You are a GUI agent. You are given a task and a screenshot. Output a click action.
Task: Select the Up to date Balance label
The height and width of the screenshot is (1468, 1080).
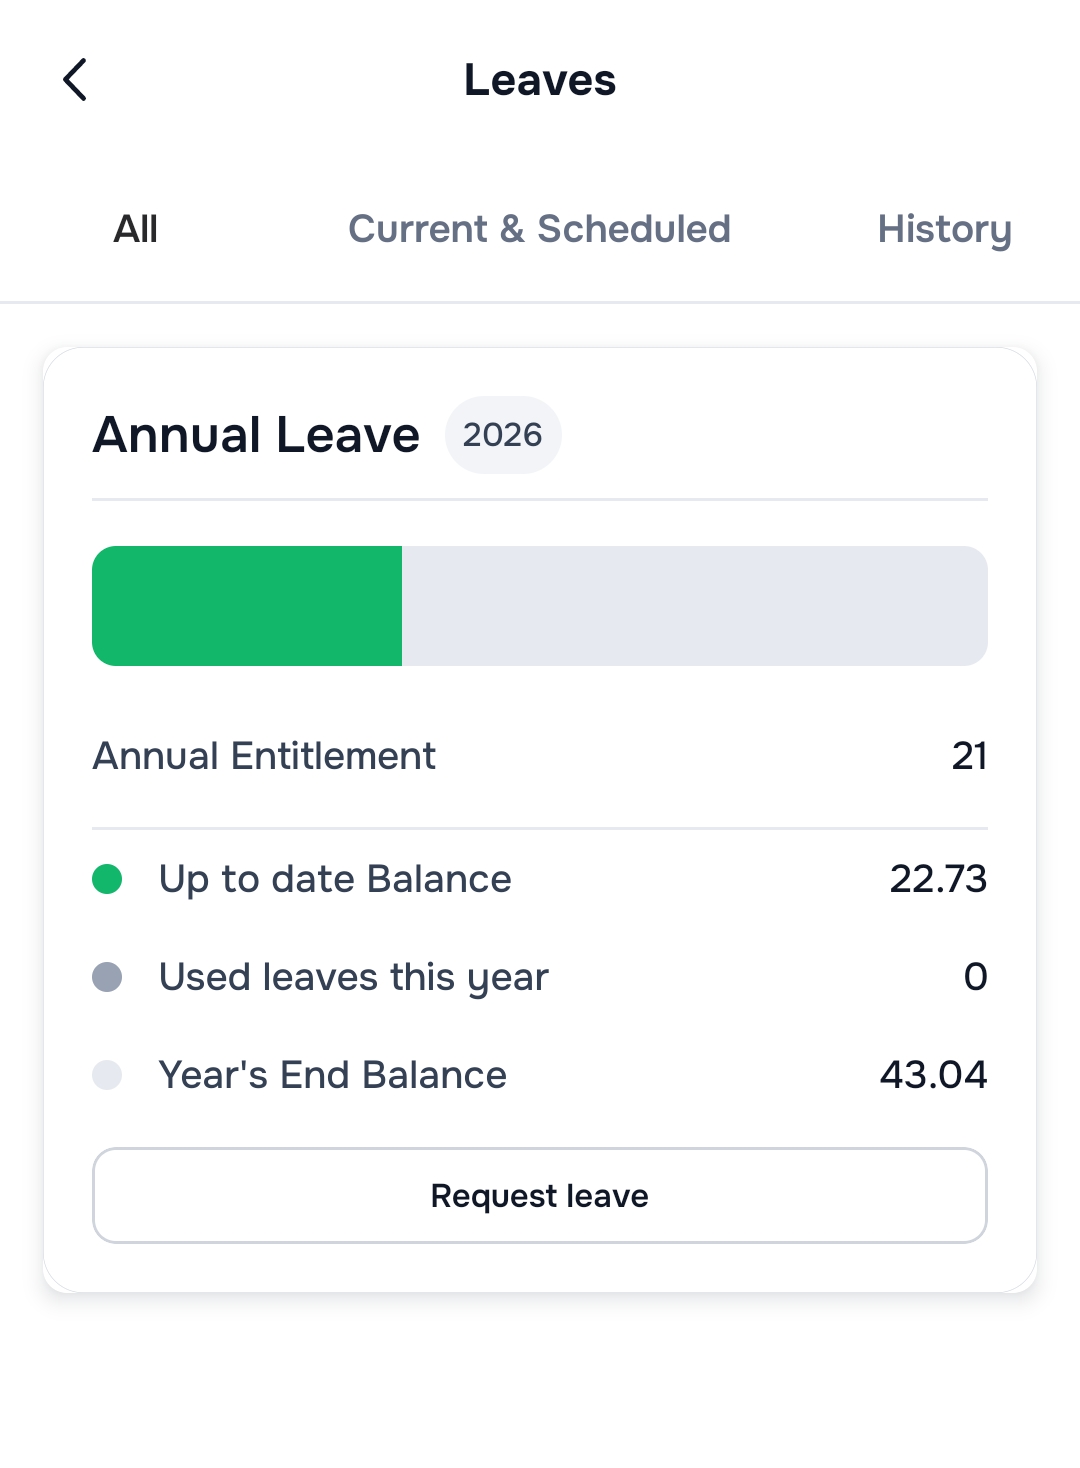click(335, 879)
